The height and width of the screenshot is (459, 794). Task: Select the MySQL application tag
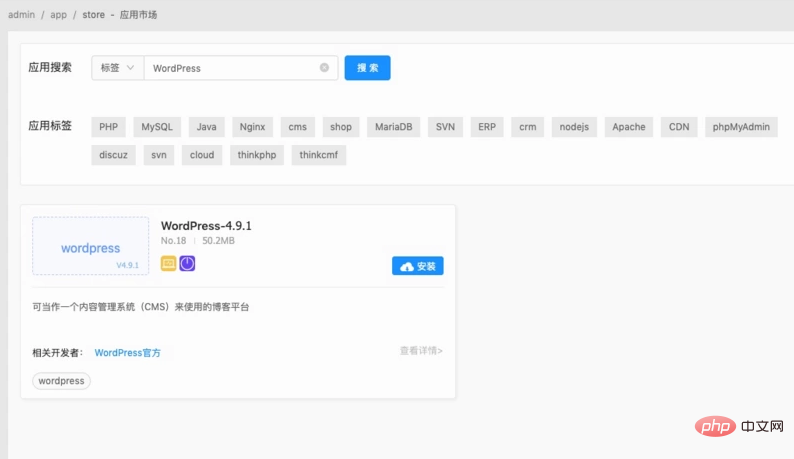coord(156,127)
